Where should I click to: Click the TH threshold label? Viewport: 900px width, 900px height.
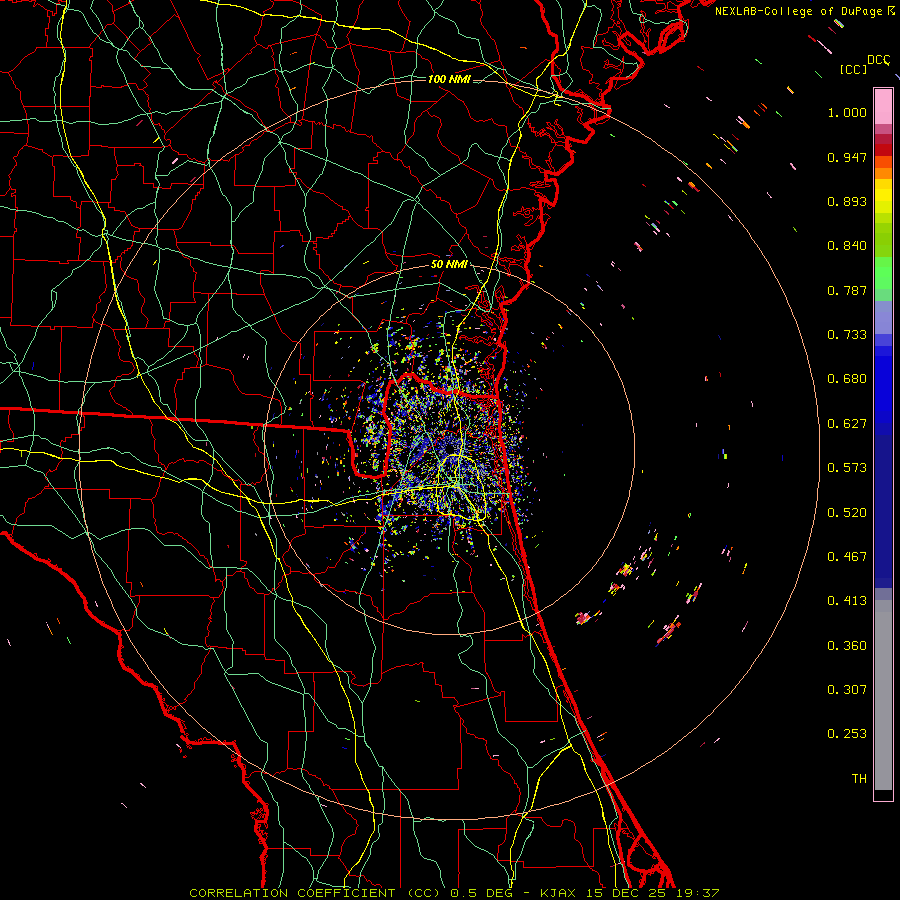859,779
